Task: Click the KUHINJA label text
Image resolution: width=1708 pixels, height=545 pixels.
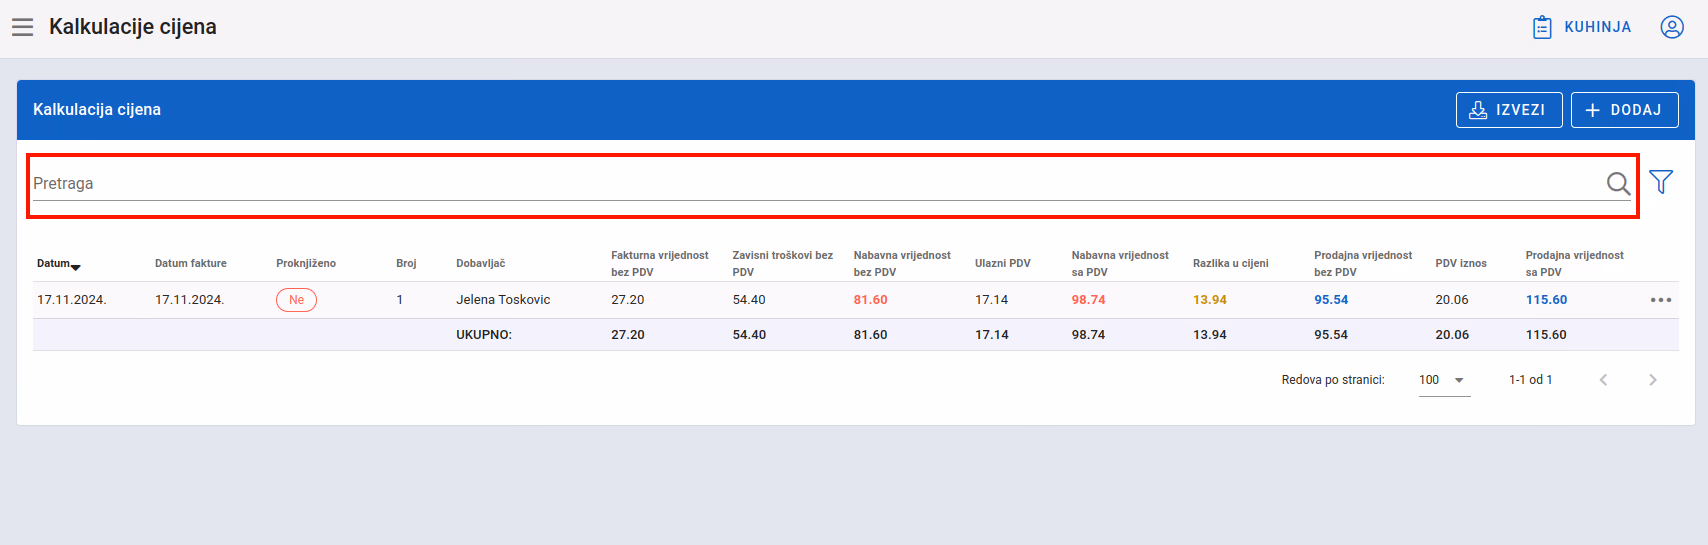Action: 1598,27
